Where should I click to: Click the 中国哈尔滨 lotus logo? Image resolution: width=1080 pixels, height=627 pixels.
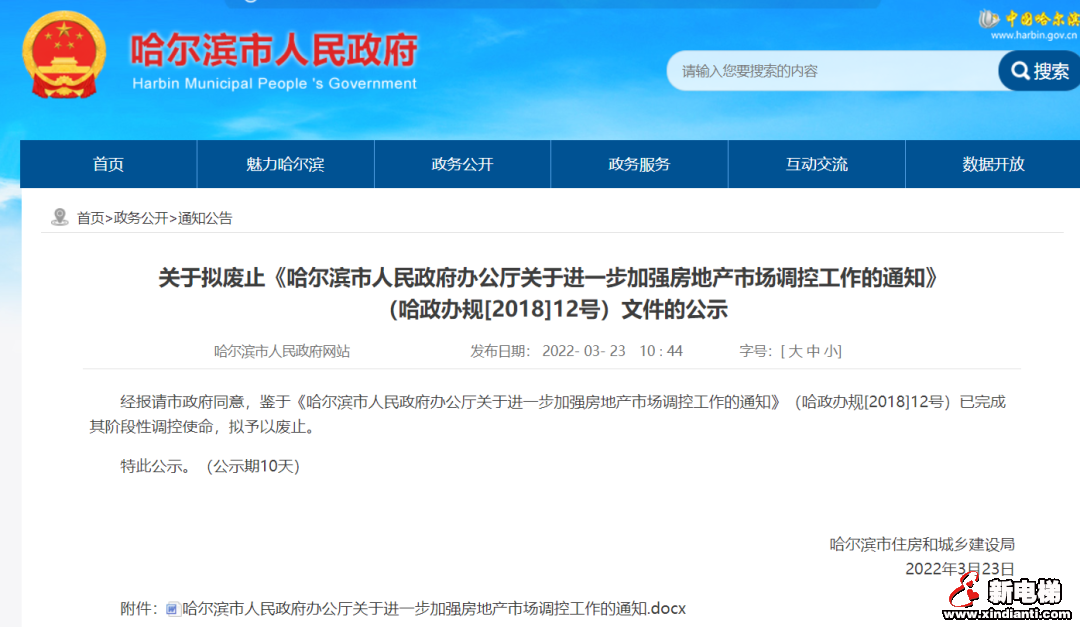point(989,15)
